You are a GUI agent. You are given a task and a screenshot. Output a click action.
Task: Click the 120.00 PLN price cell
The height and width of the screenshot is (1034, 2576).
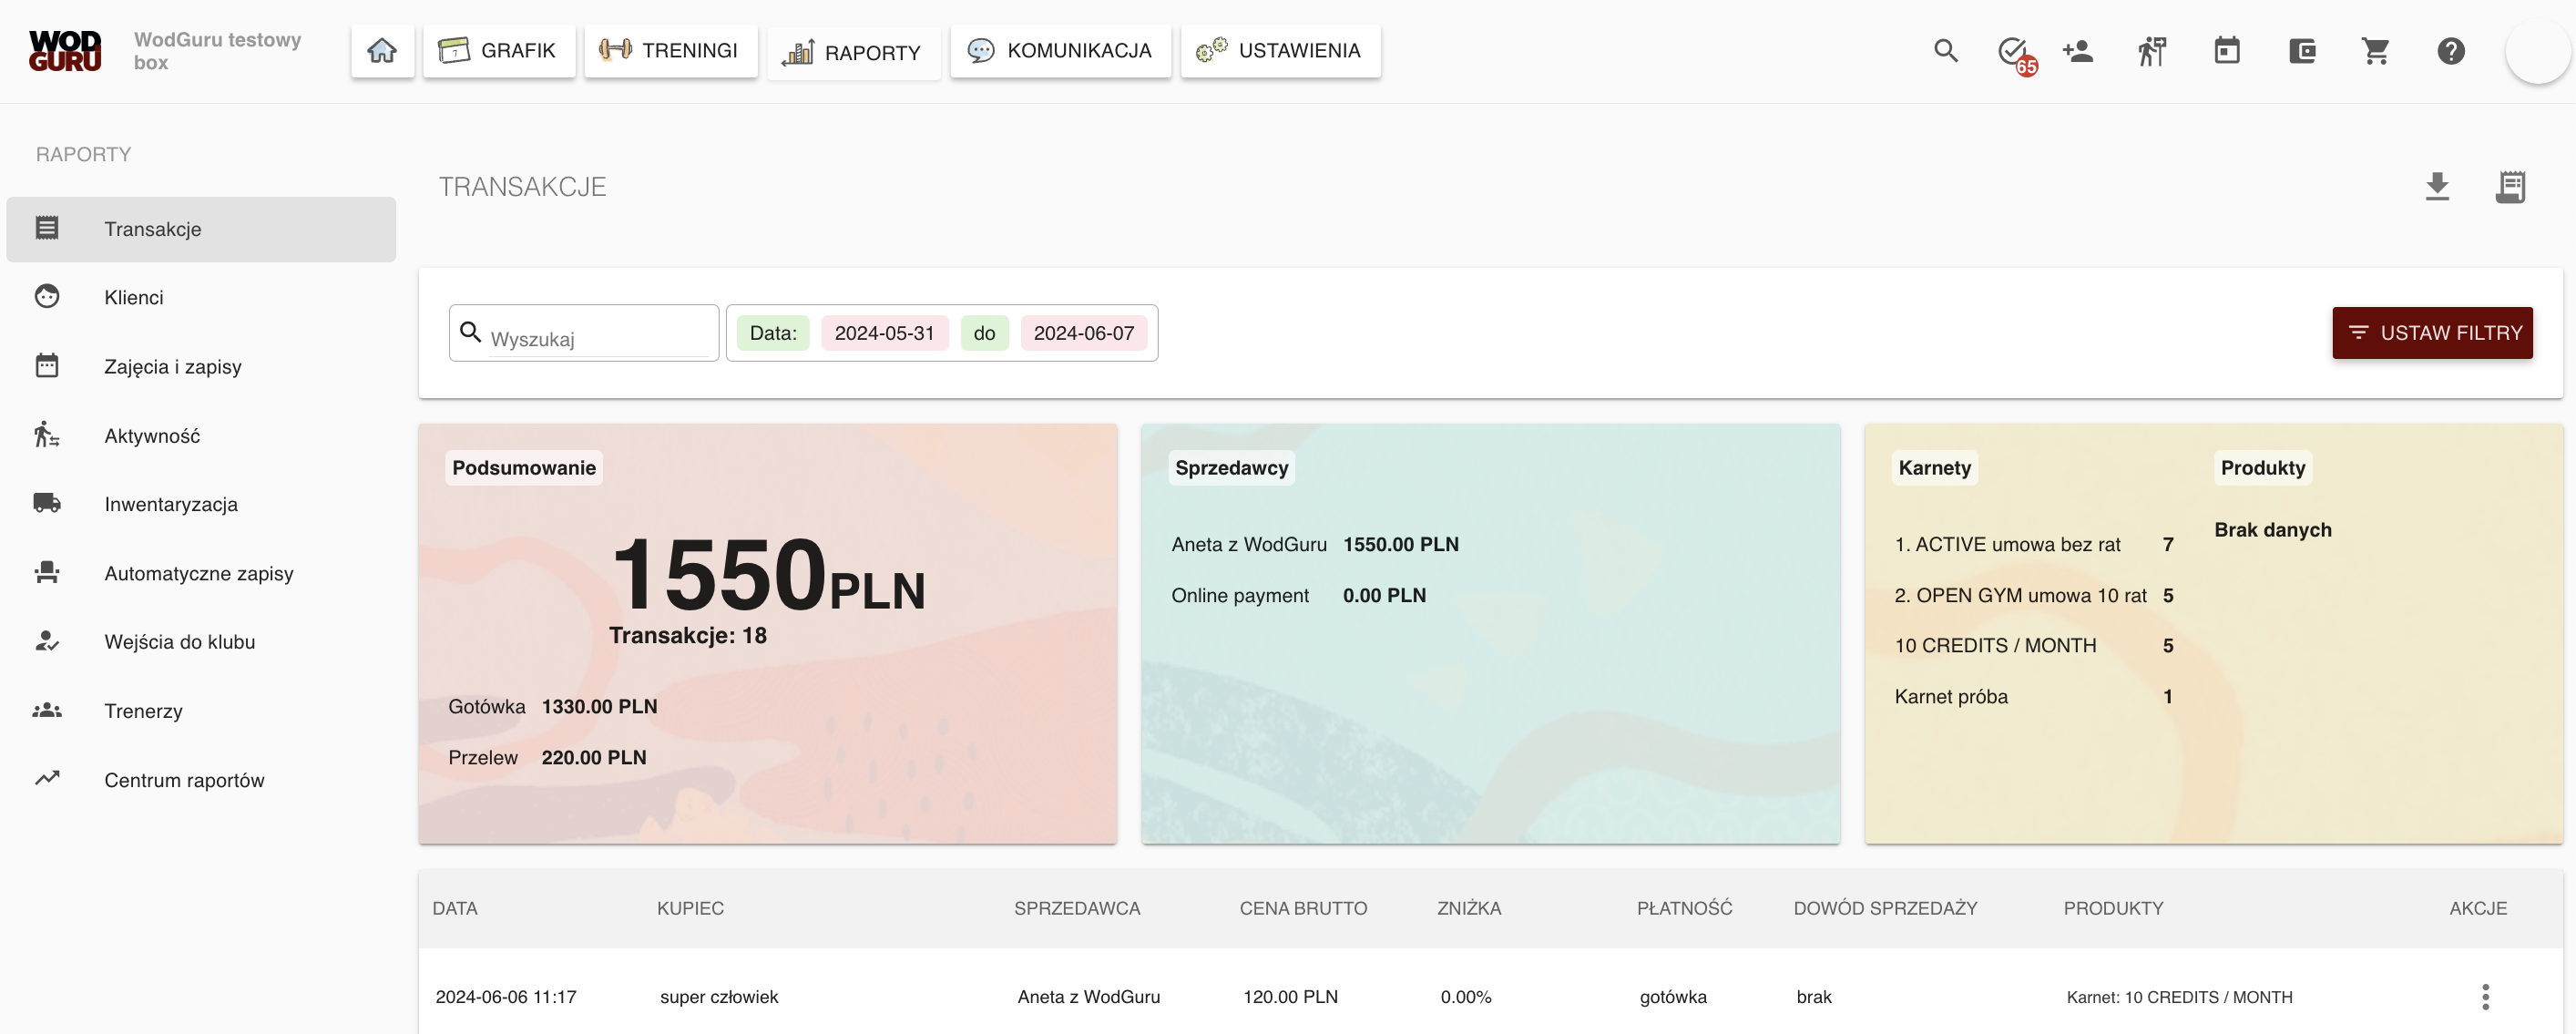tap(1290, 997)
